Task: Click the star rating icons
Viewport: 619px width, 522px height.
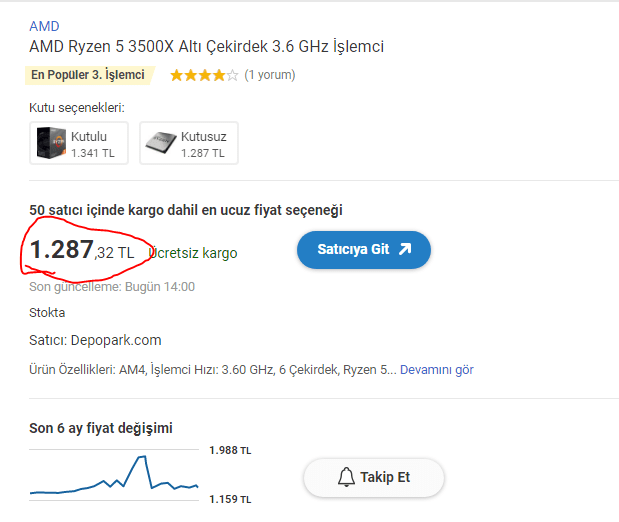Action: coord(204,75)
